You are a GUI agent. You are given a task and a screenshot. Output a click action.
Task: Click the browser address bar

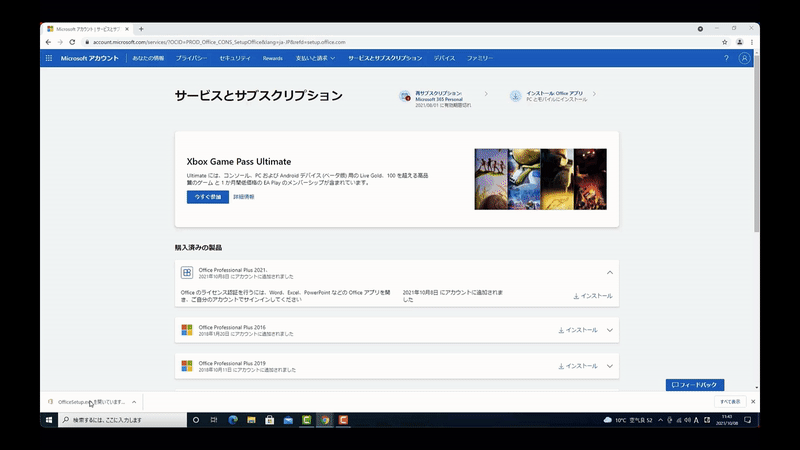click(x=401, y=42)
